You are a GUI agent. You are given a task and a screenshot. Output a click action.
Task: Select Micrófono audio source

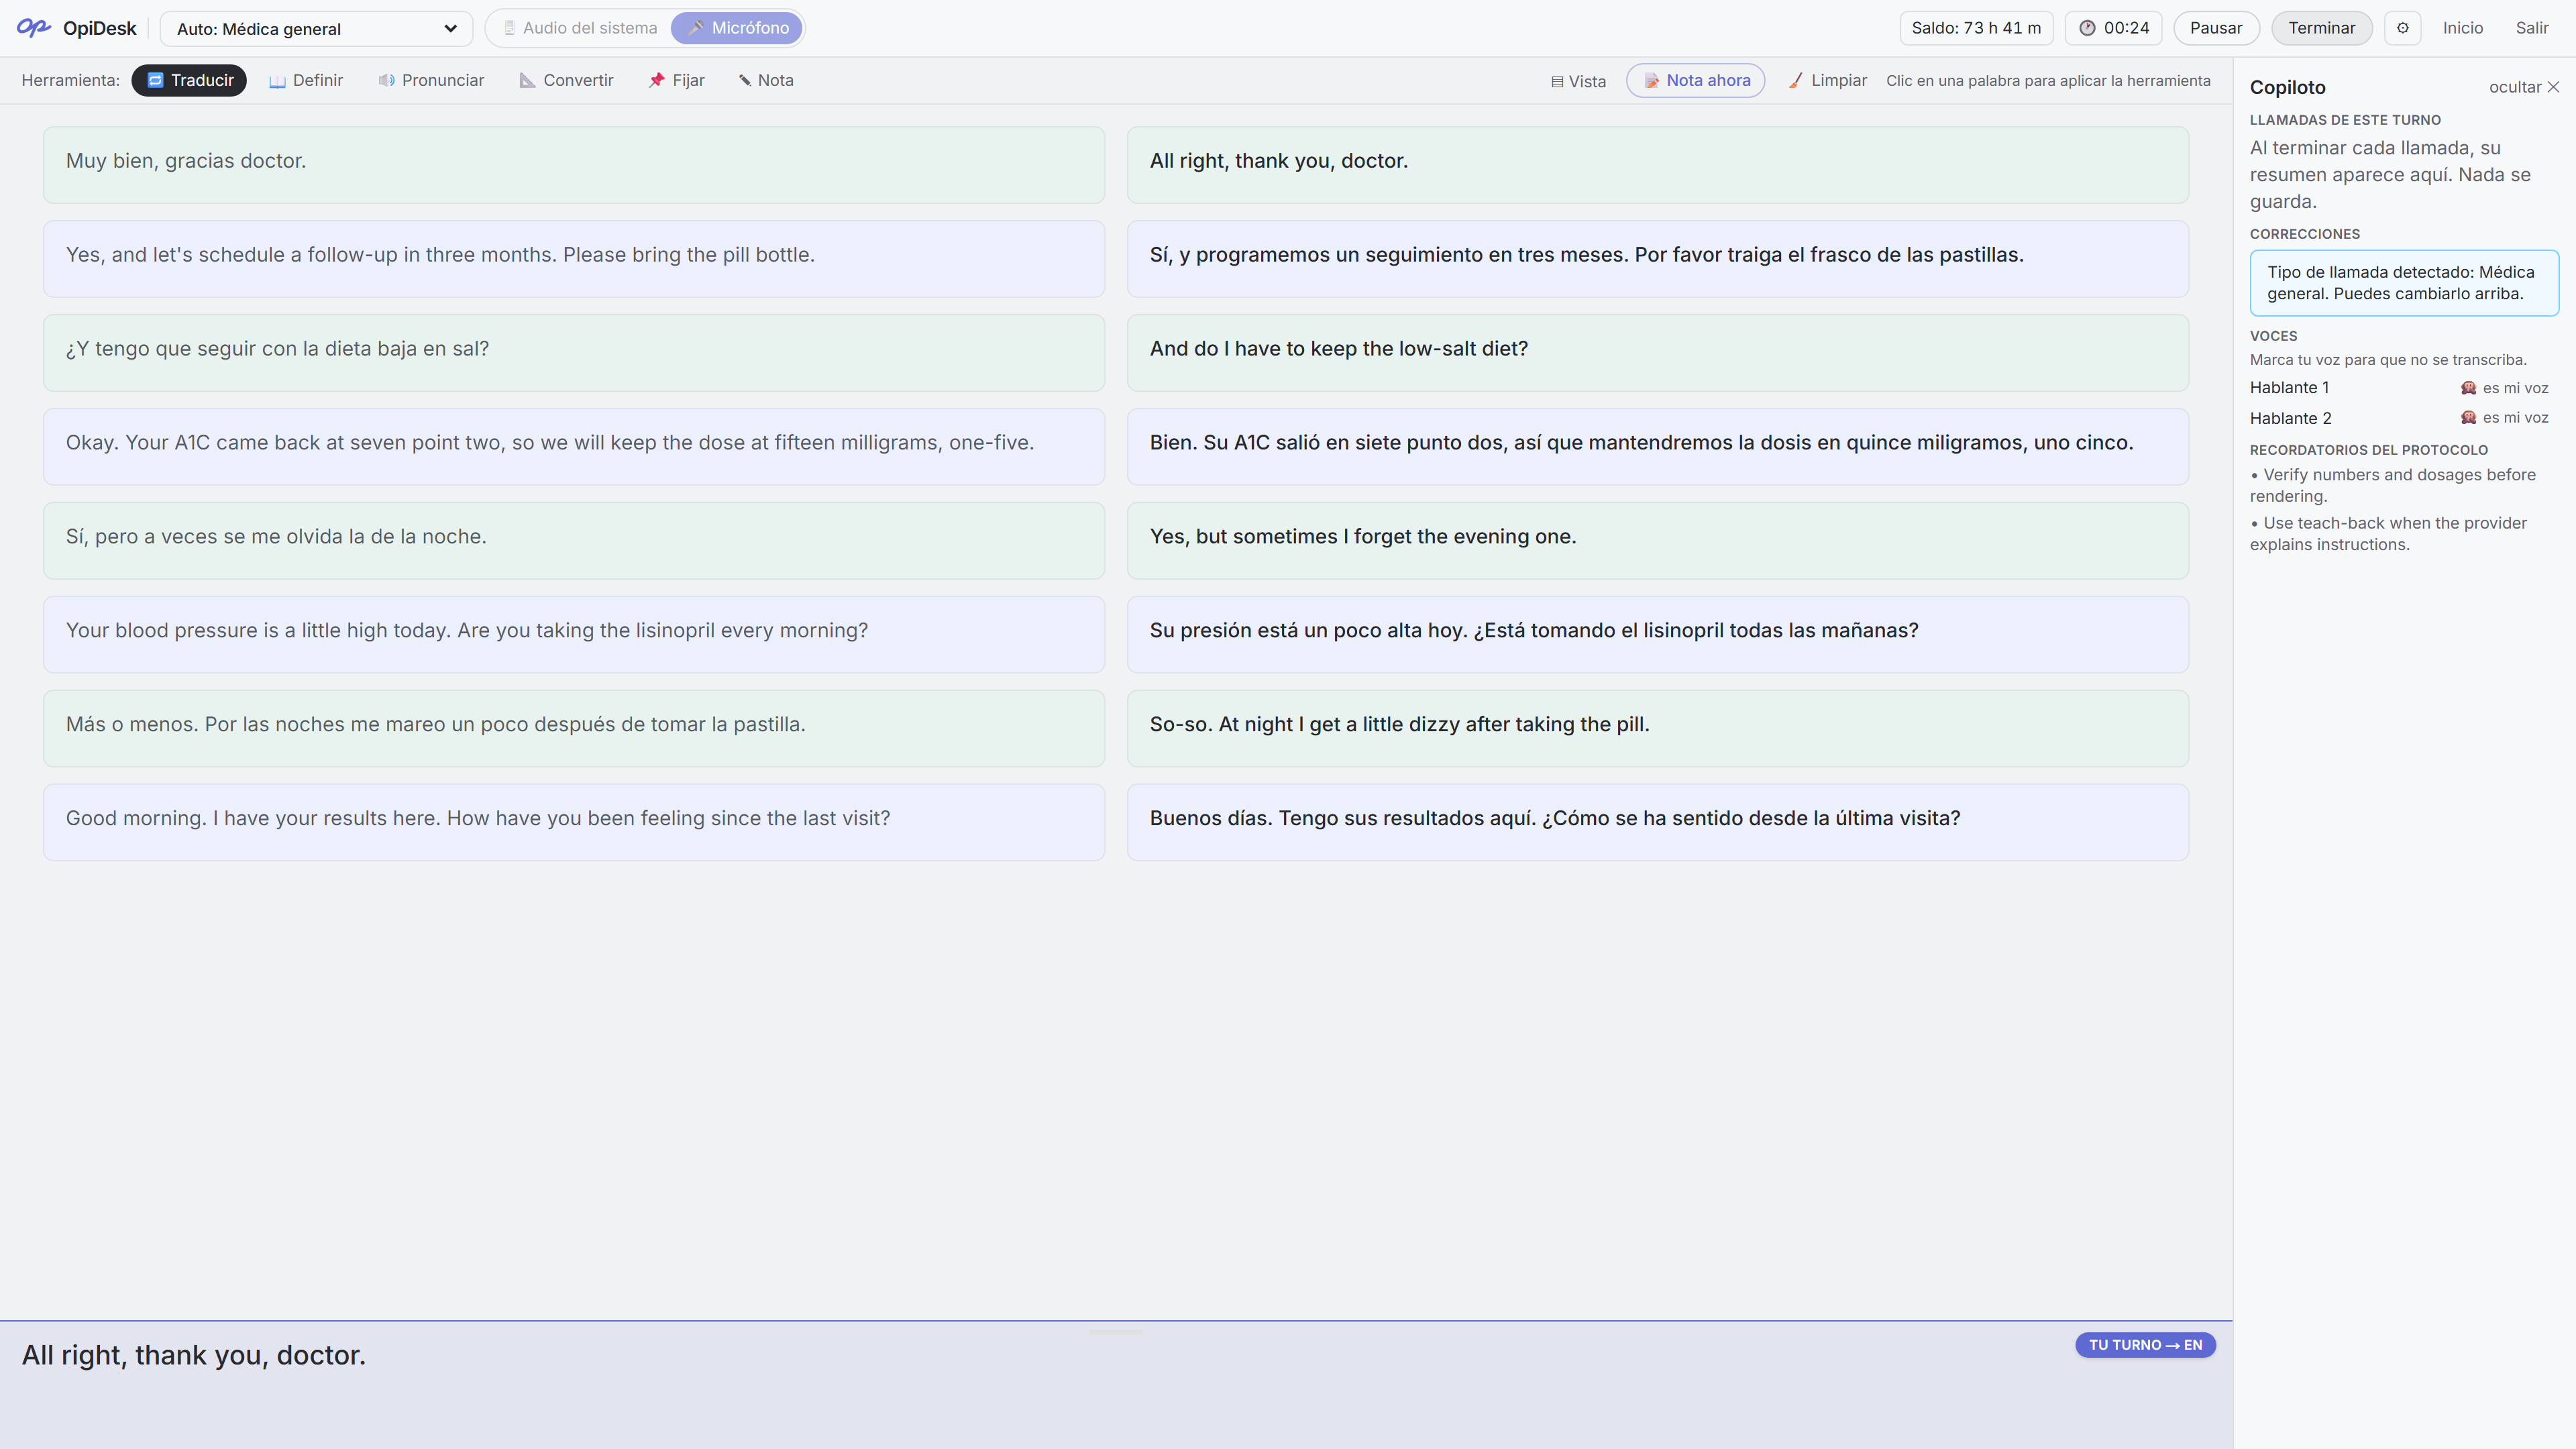click(737, 28)
